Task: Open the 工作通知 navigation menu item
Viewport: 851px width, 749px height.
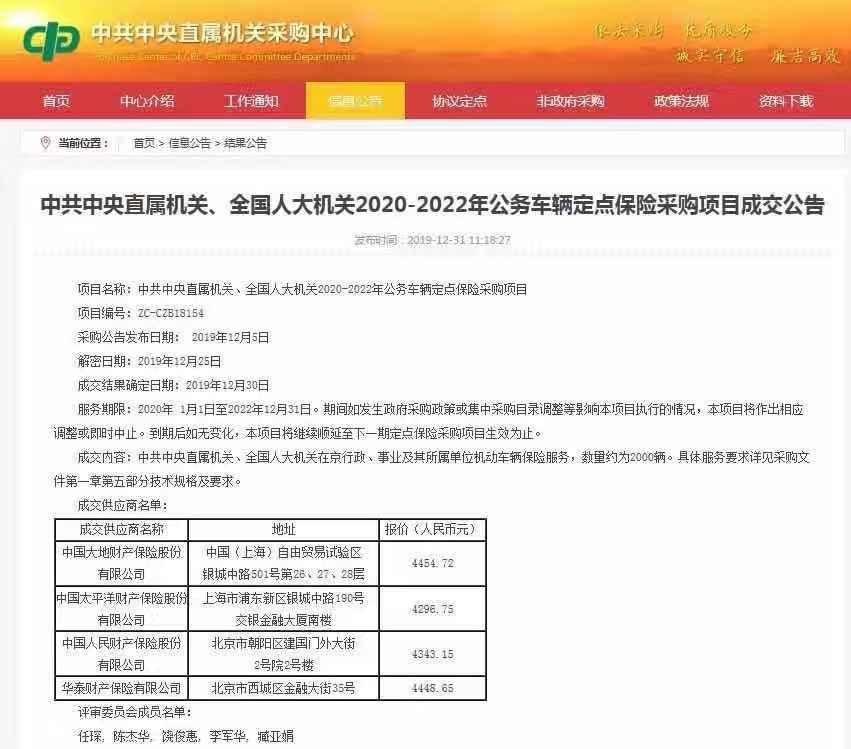Action: [x=250, y=101]
